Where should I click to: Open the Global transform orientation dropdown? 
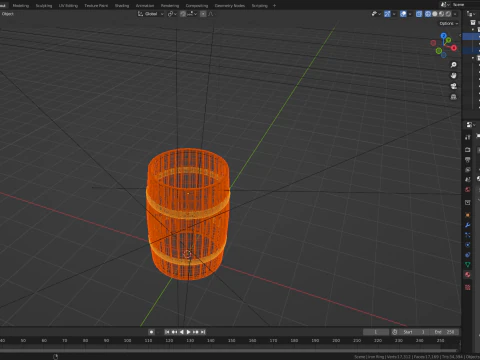pos(151,14)
